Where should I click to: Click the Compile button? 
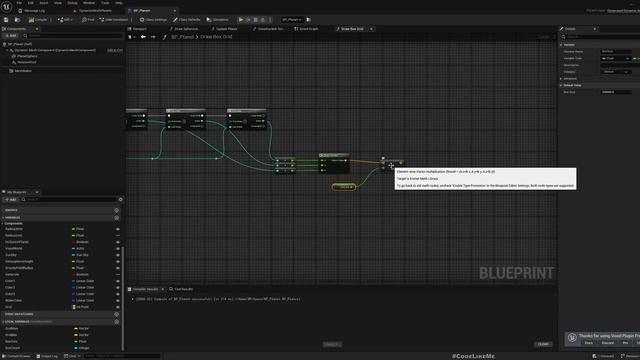tap(38, 20)
